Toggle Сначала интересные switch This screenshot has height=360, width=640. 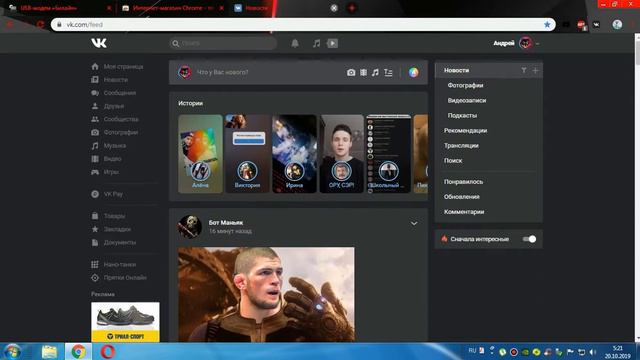click(x=529, y=239)
